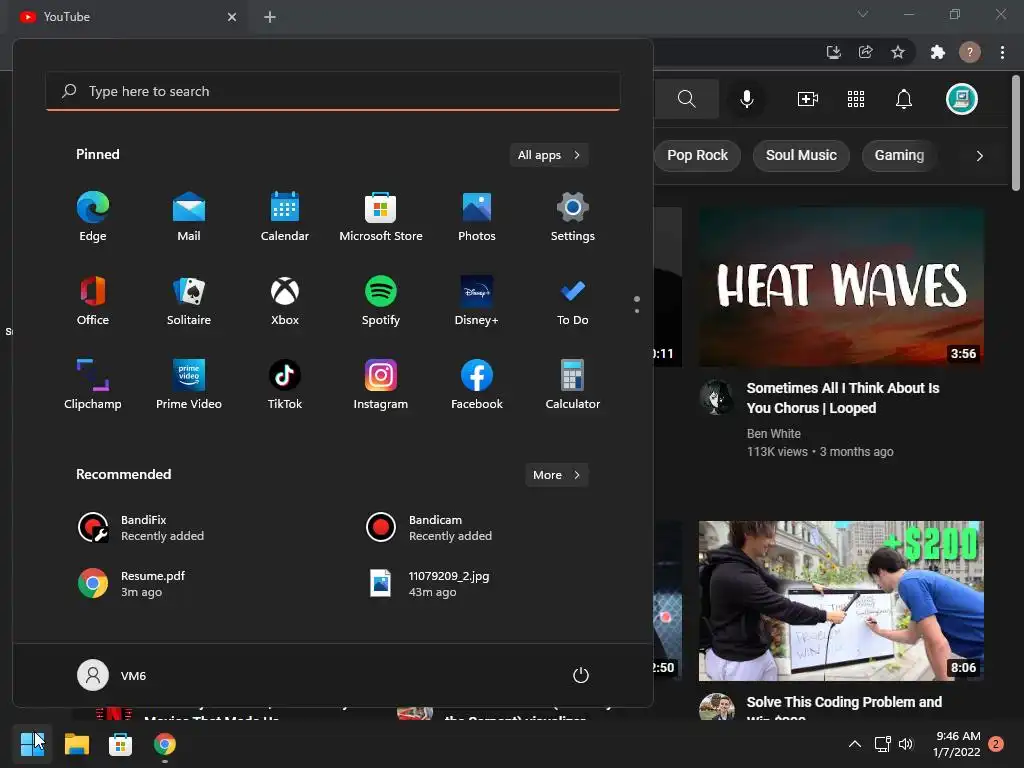Switch to Chrome on the taskbar
Screen dimensions: 1024x768
click(165, 744)
